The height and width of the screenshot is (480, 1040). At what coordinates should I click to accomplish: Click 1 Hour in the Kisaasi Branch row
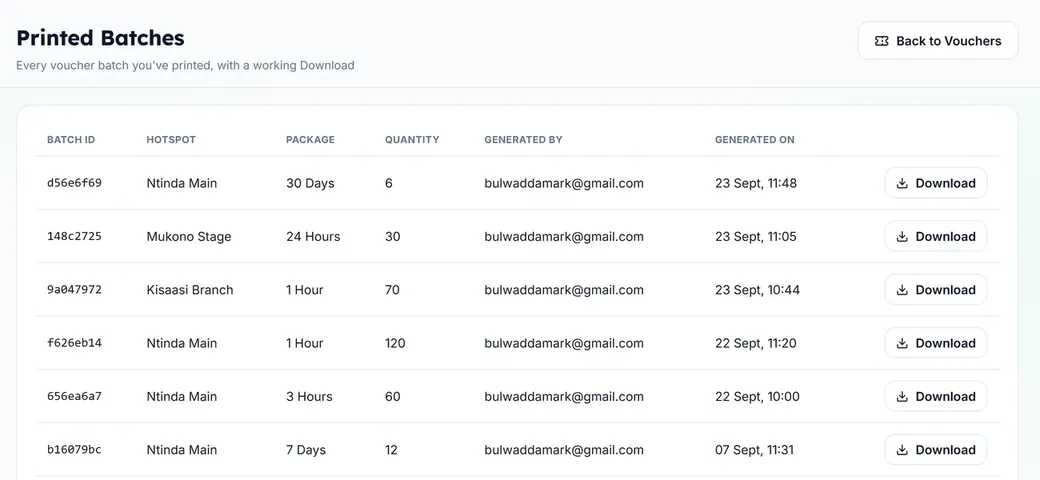(x=304, y=290)
